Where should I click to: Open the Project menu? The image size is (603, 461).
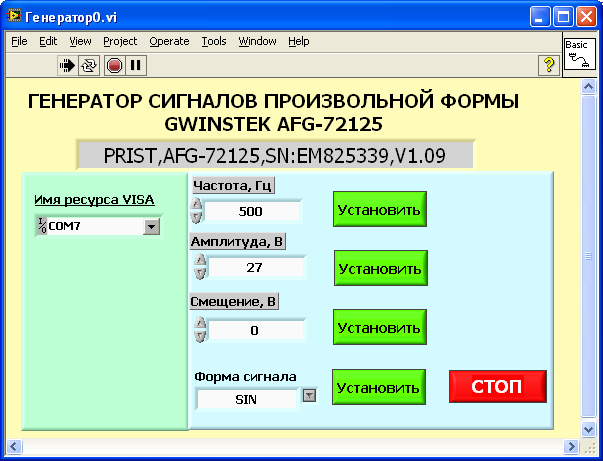(x=120, y=41)
